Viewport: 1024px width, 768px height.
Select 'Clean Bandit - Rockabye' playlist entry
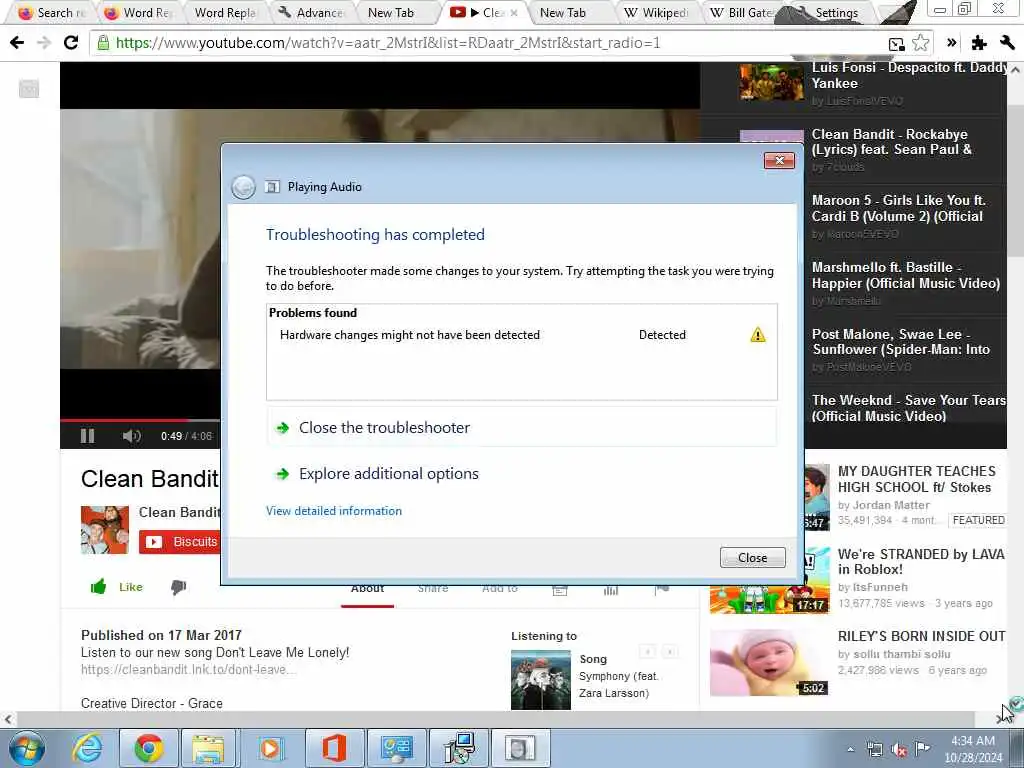tap(872, 150)
